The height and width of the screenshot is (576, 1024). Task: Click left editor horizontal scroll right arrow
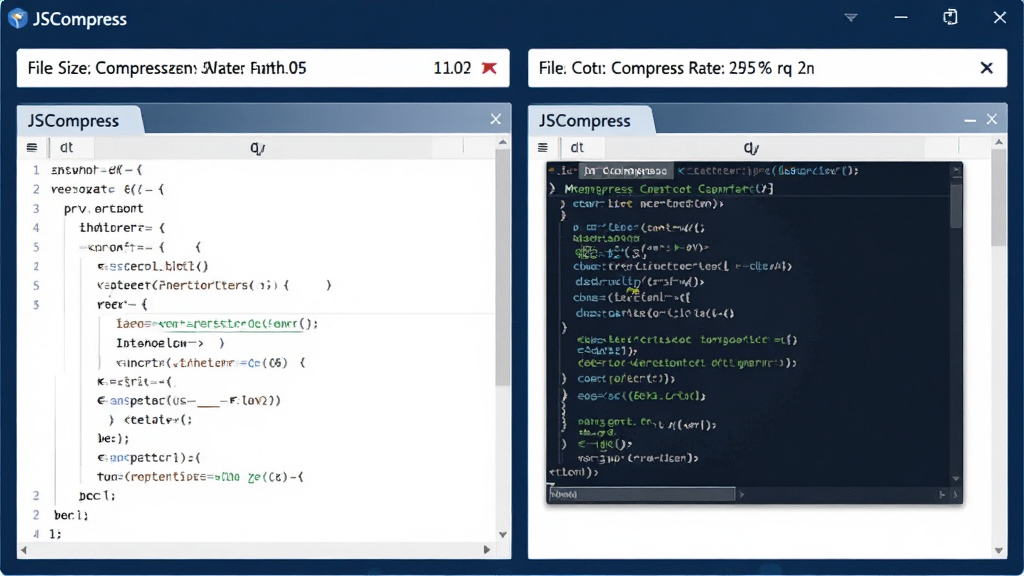coord(487,550)
